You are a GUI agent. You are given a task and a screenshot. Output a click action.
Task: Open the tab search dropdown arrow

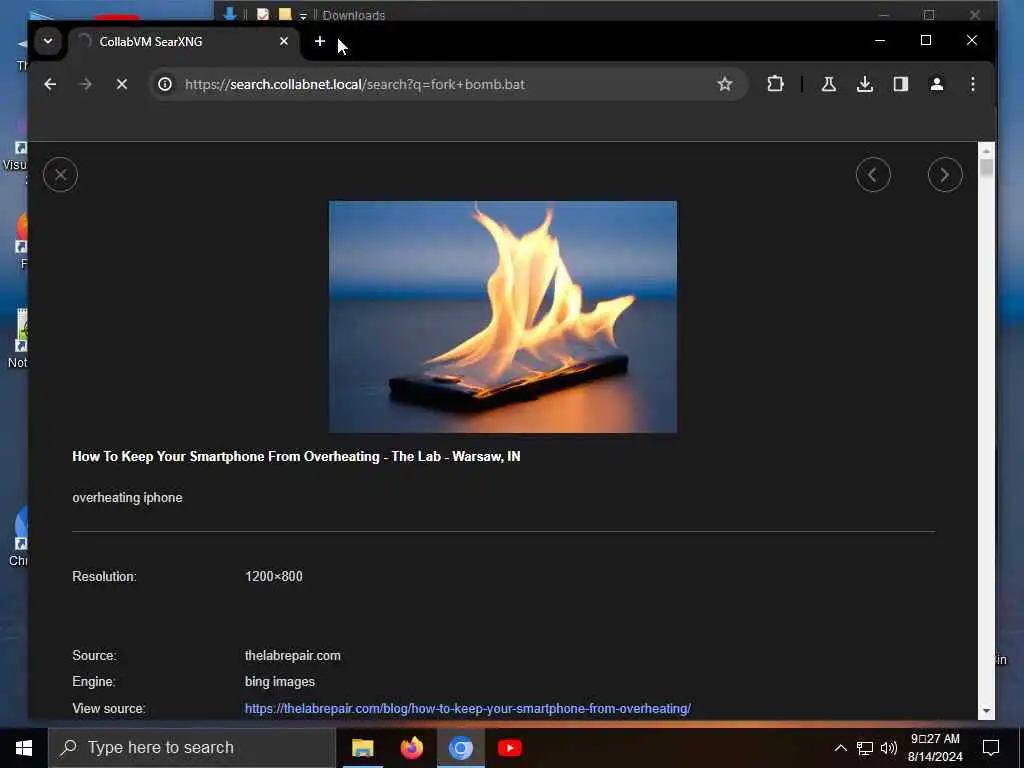click(48, 41)
